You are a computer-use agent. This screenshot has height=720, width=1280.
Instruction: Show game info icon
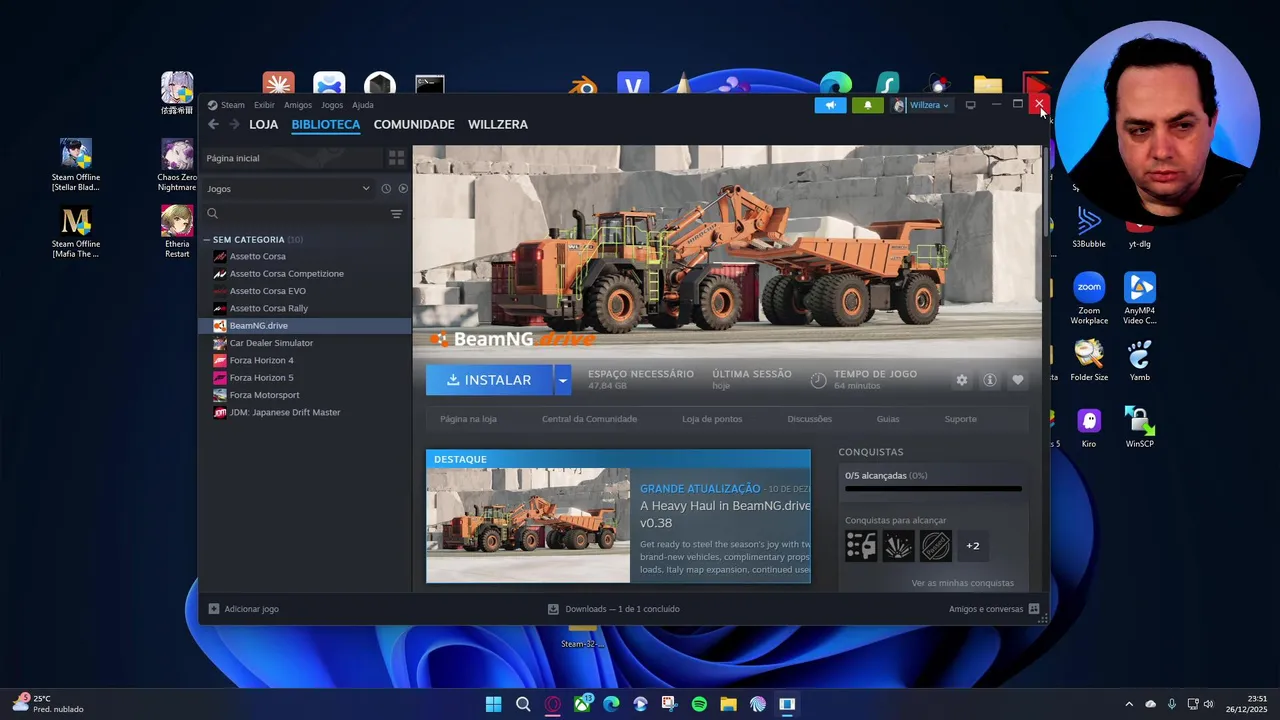pyautogui.click(x=990, y=380)
